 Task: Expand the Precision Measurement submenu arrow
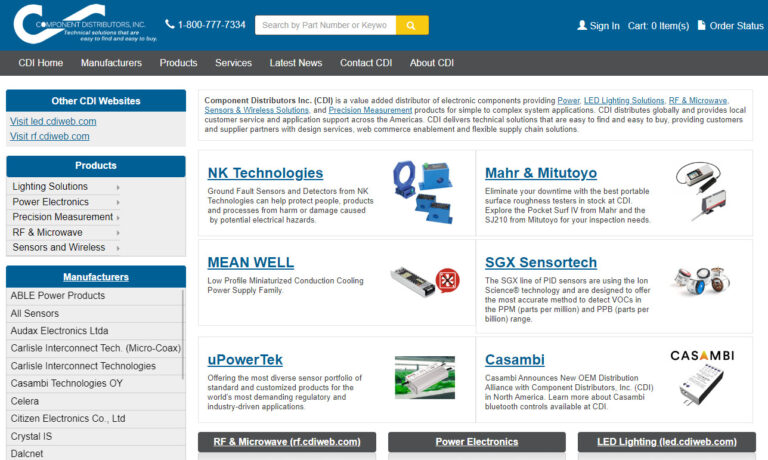point(118,218)
